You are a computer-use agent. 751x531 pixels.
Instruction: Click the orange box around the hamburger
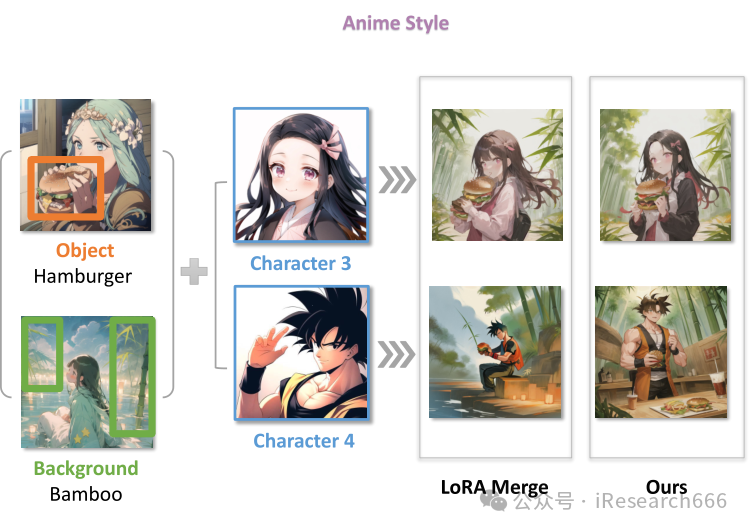[66, 188]
